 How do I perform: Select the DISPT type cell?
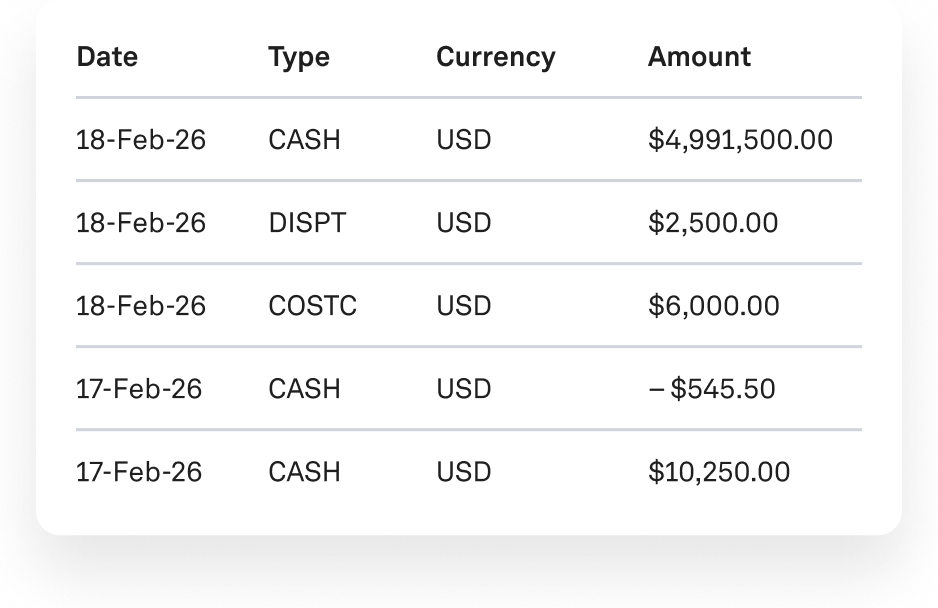pyautogui.click(x=307, y=223)
